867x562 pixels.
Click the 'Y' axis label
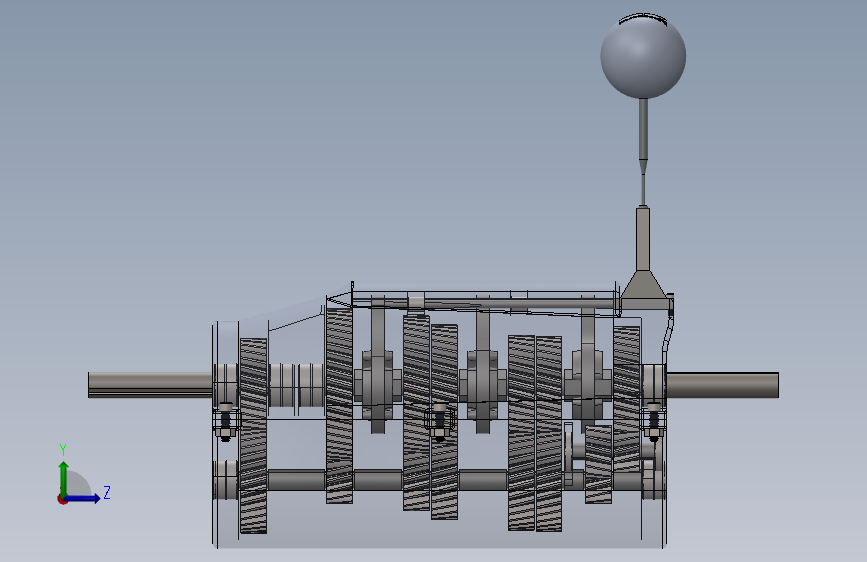[x=63, y=450]
